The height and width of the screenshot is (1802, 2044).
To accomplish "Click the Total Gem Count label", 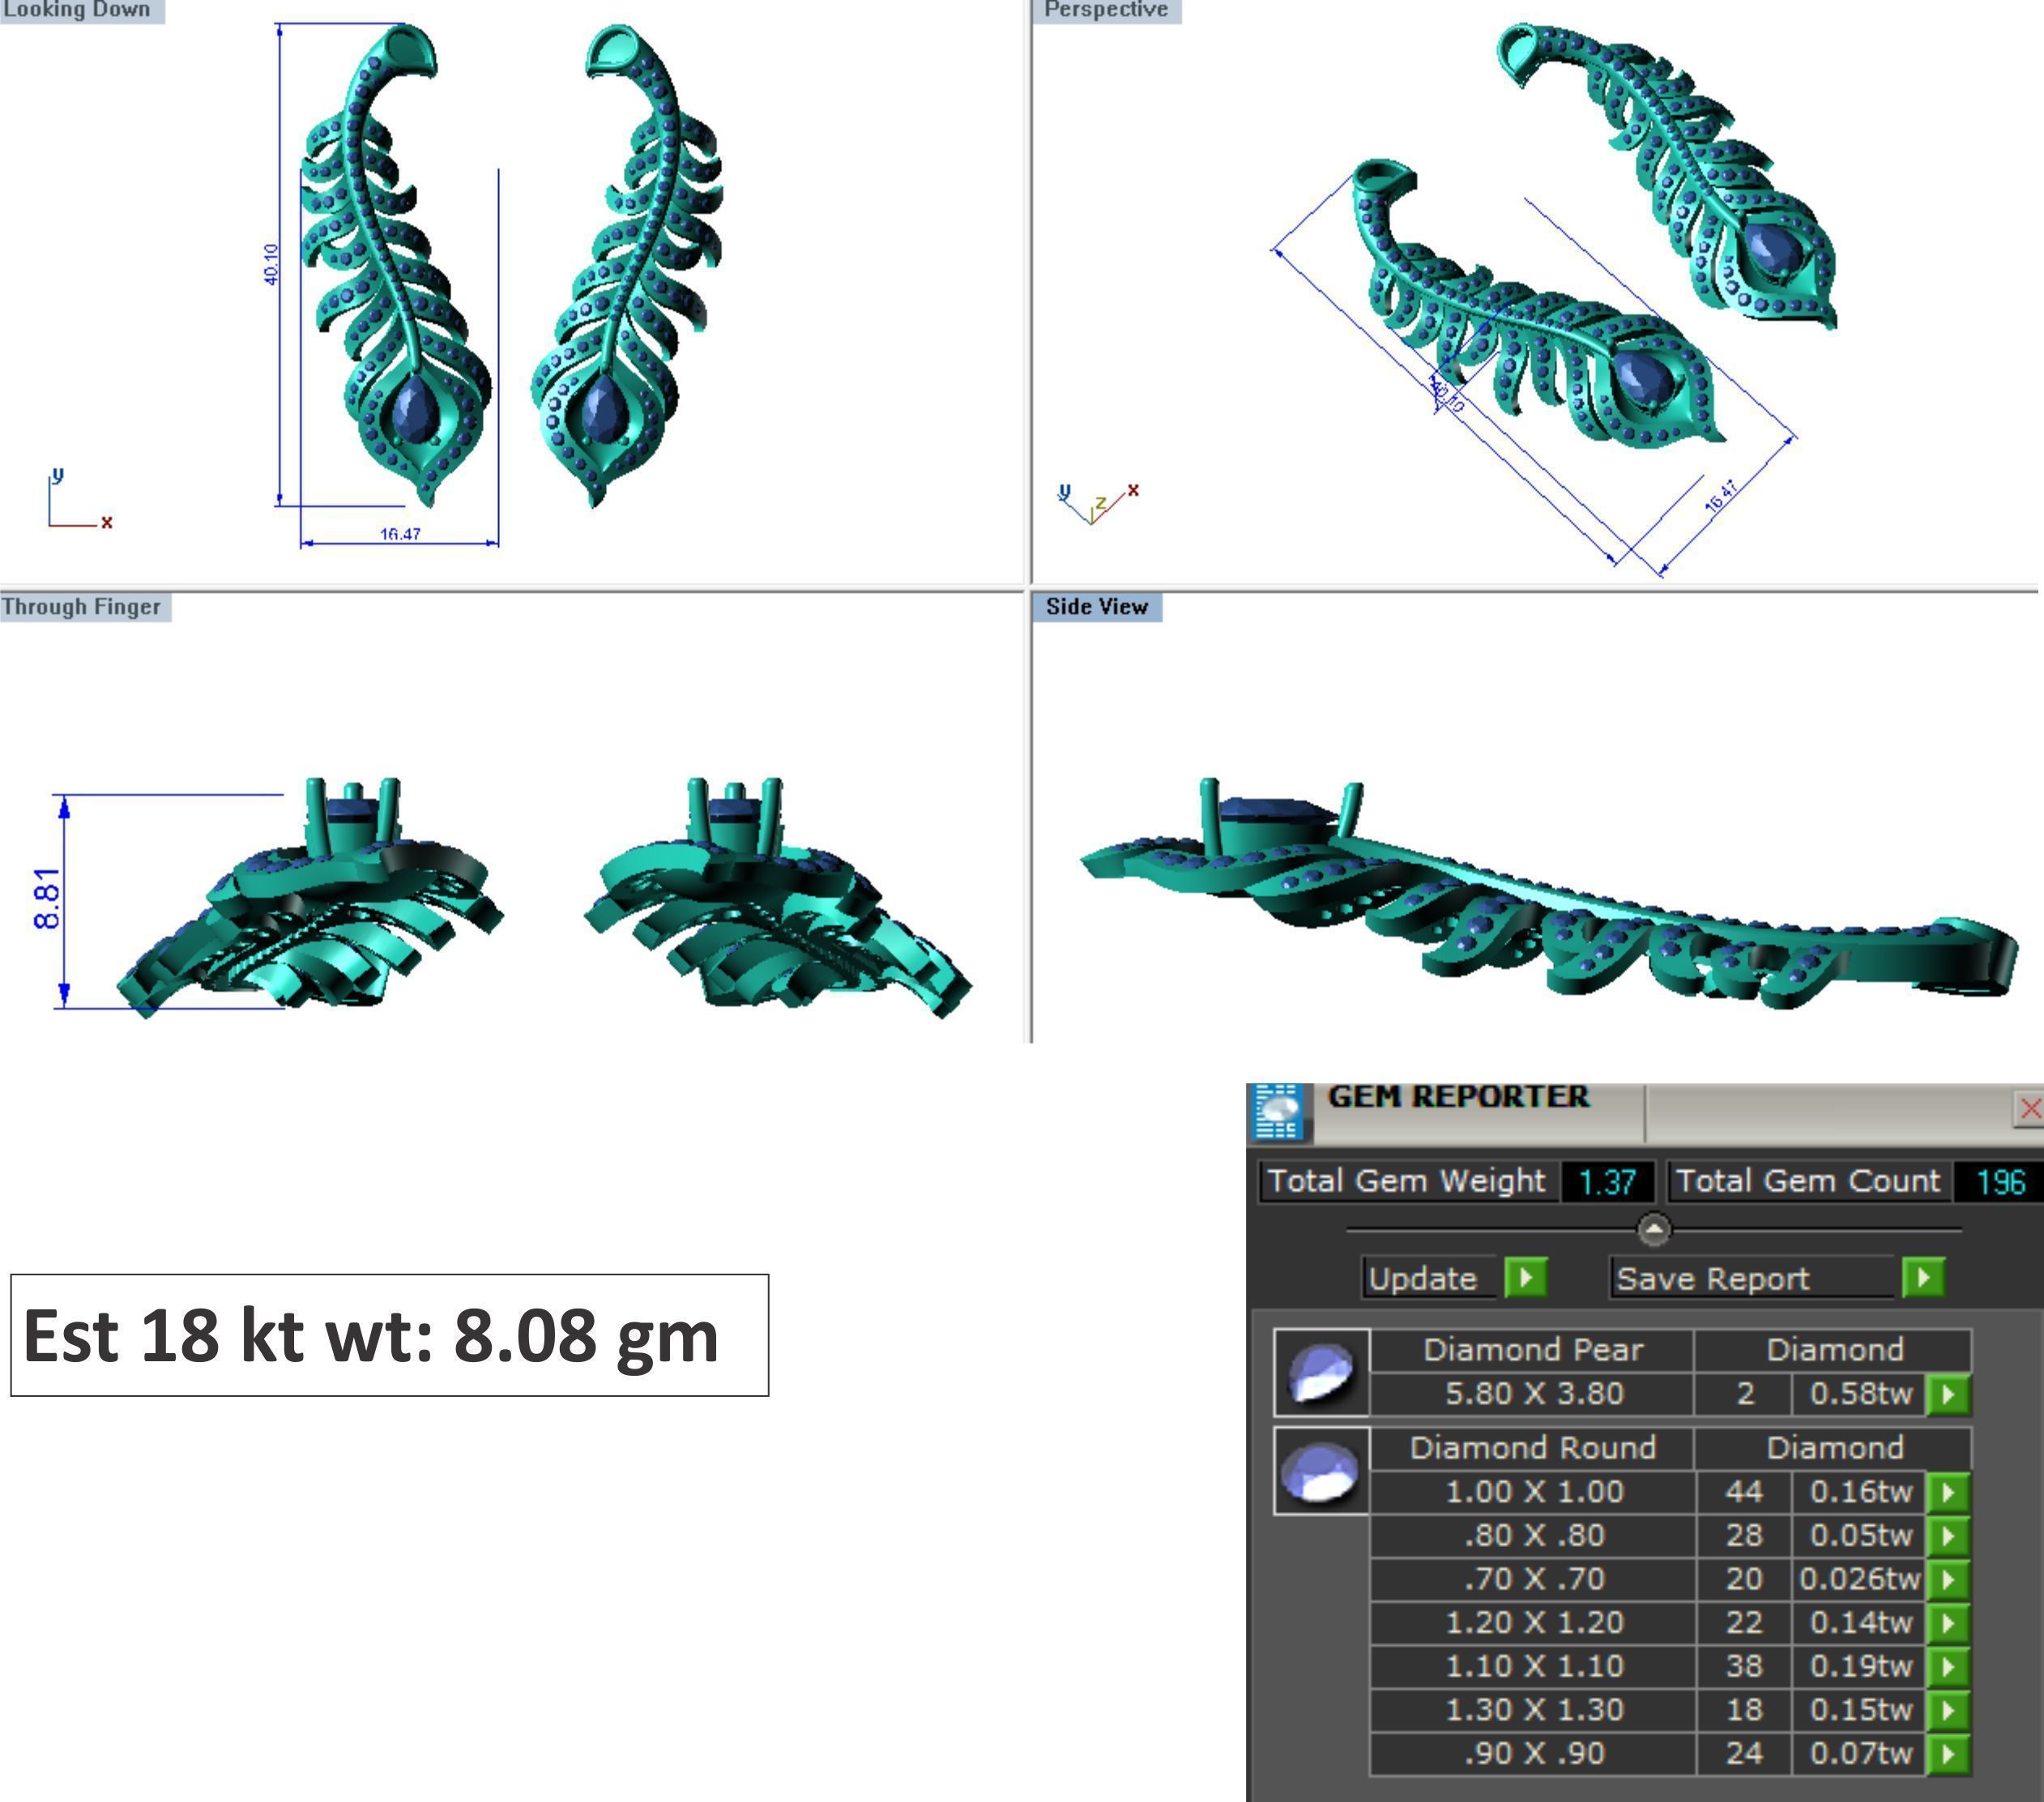I will point(1809,1181).
